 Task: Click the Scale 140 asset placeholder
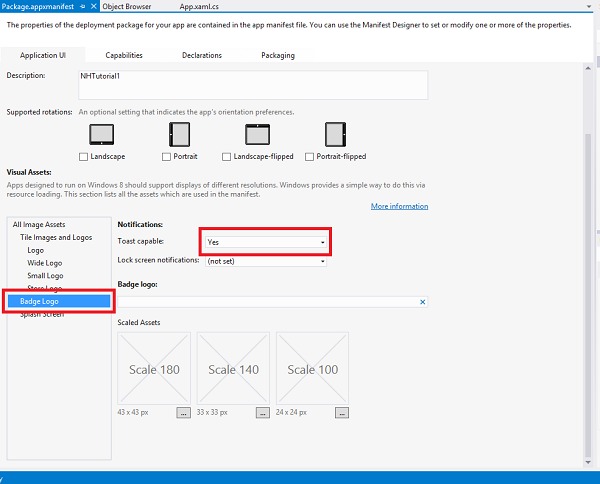[233, 368]
